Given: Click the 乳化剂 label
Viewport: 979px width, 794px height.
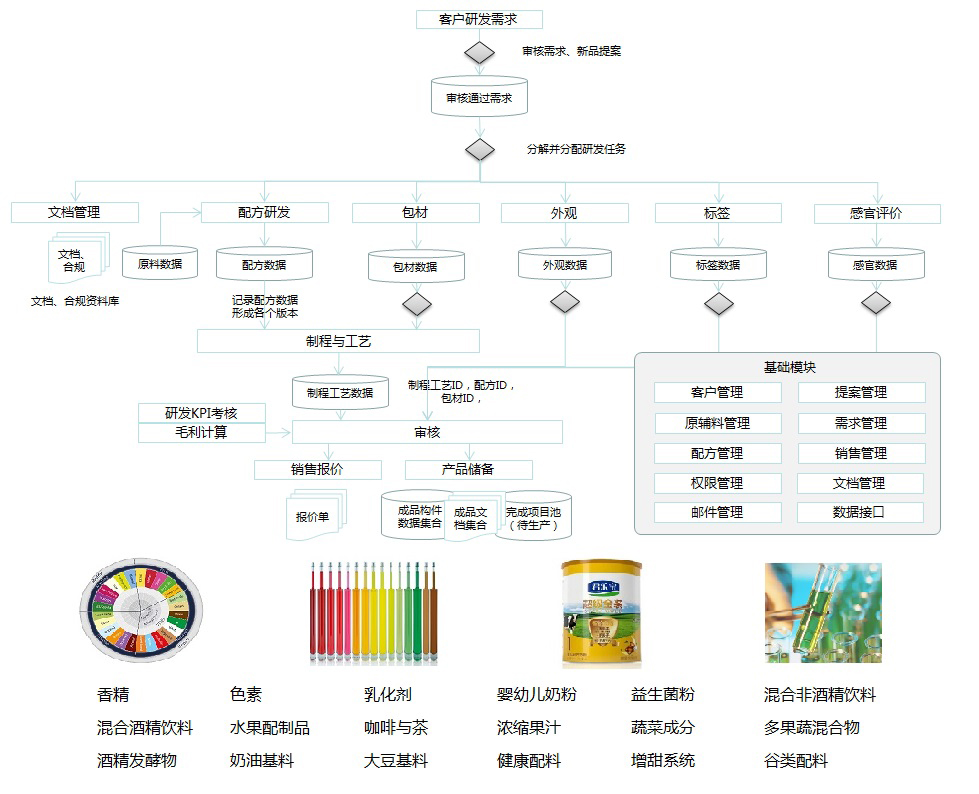Looking at the screenshot, I should (x=388, y=694).
